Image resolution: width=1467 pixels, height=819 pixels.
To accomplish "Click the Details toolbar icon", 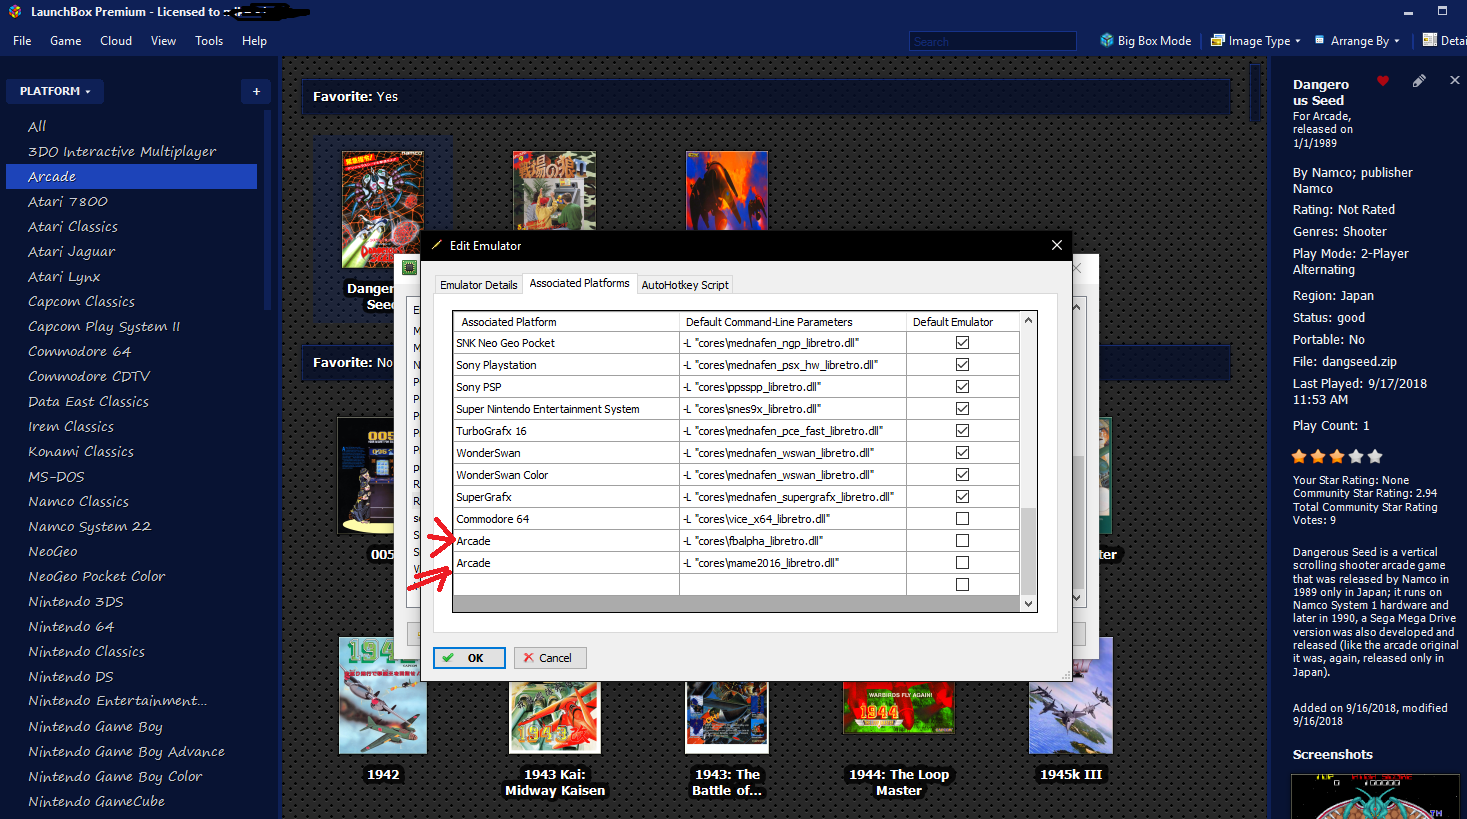I will (x=1429, y=40).
